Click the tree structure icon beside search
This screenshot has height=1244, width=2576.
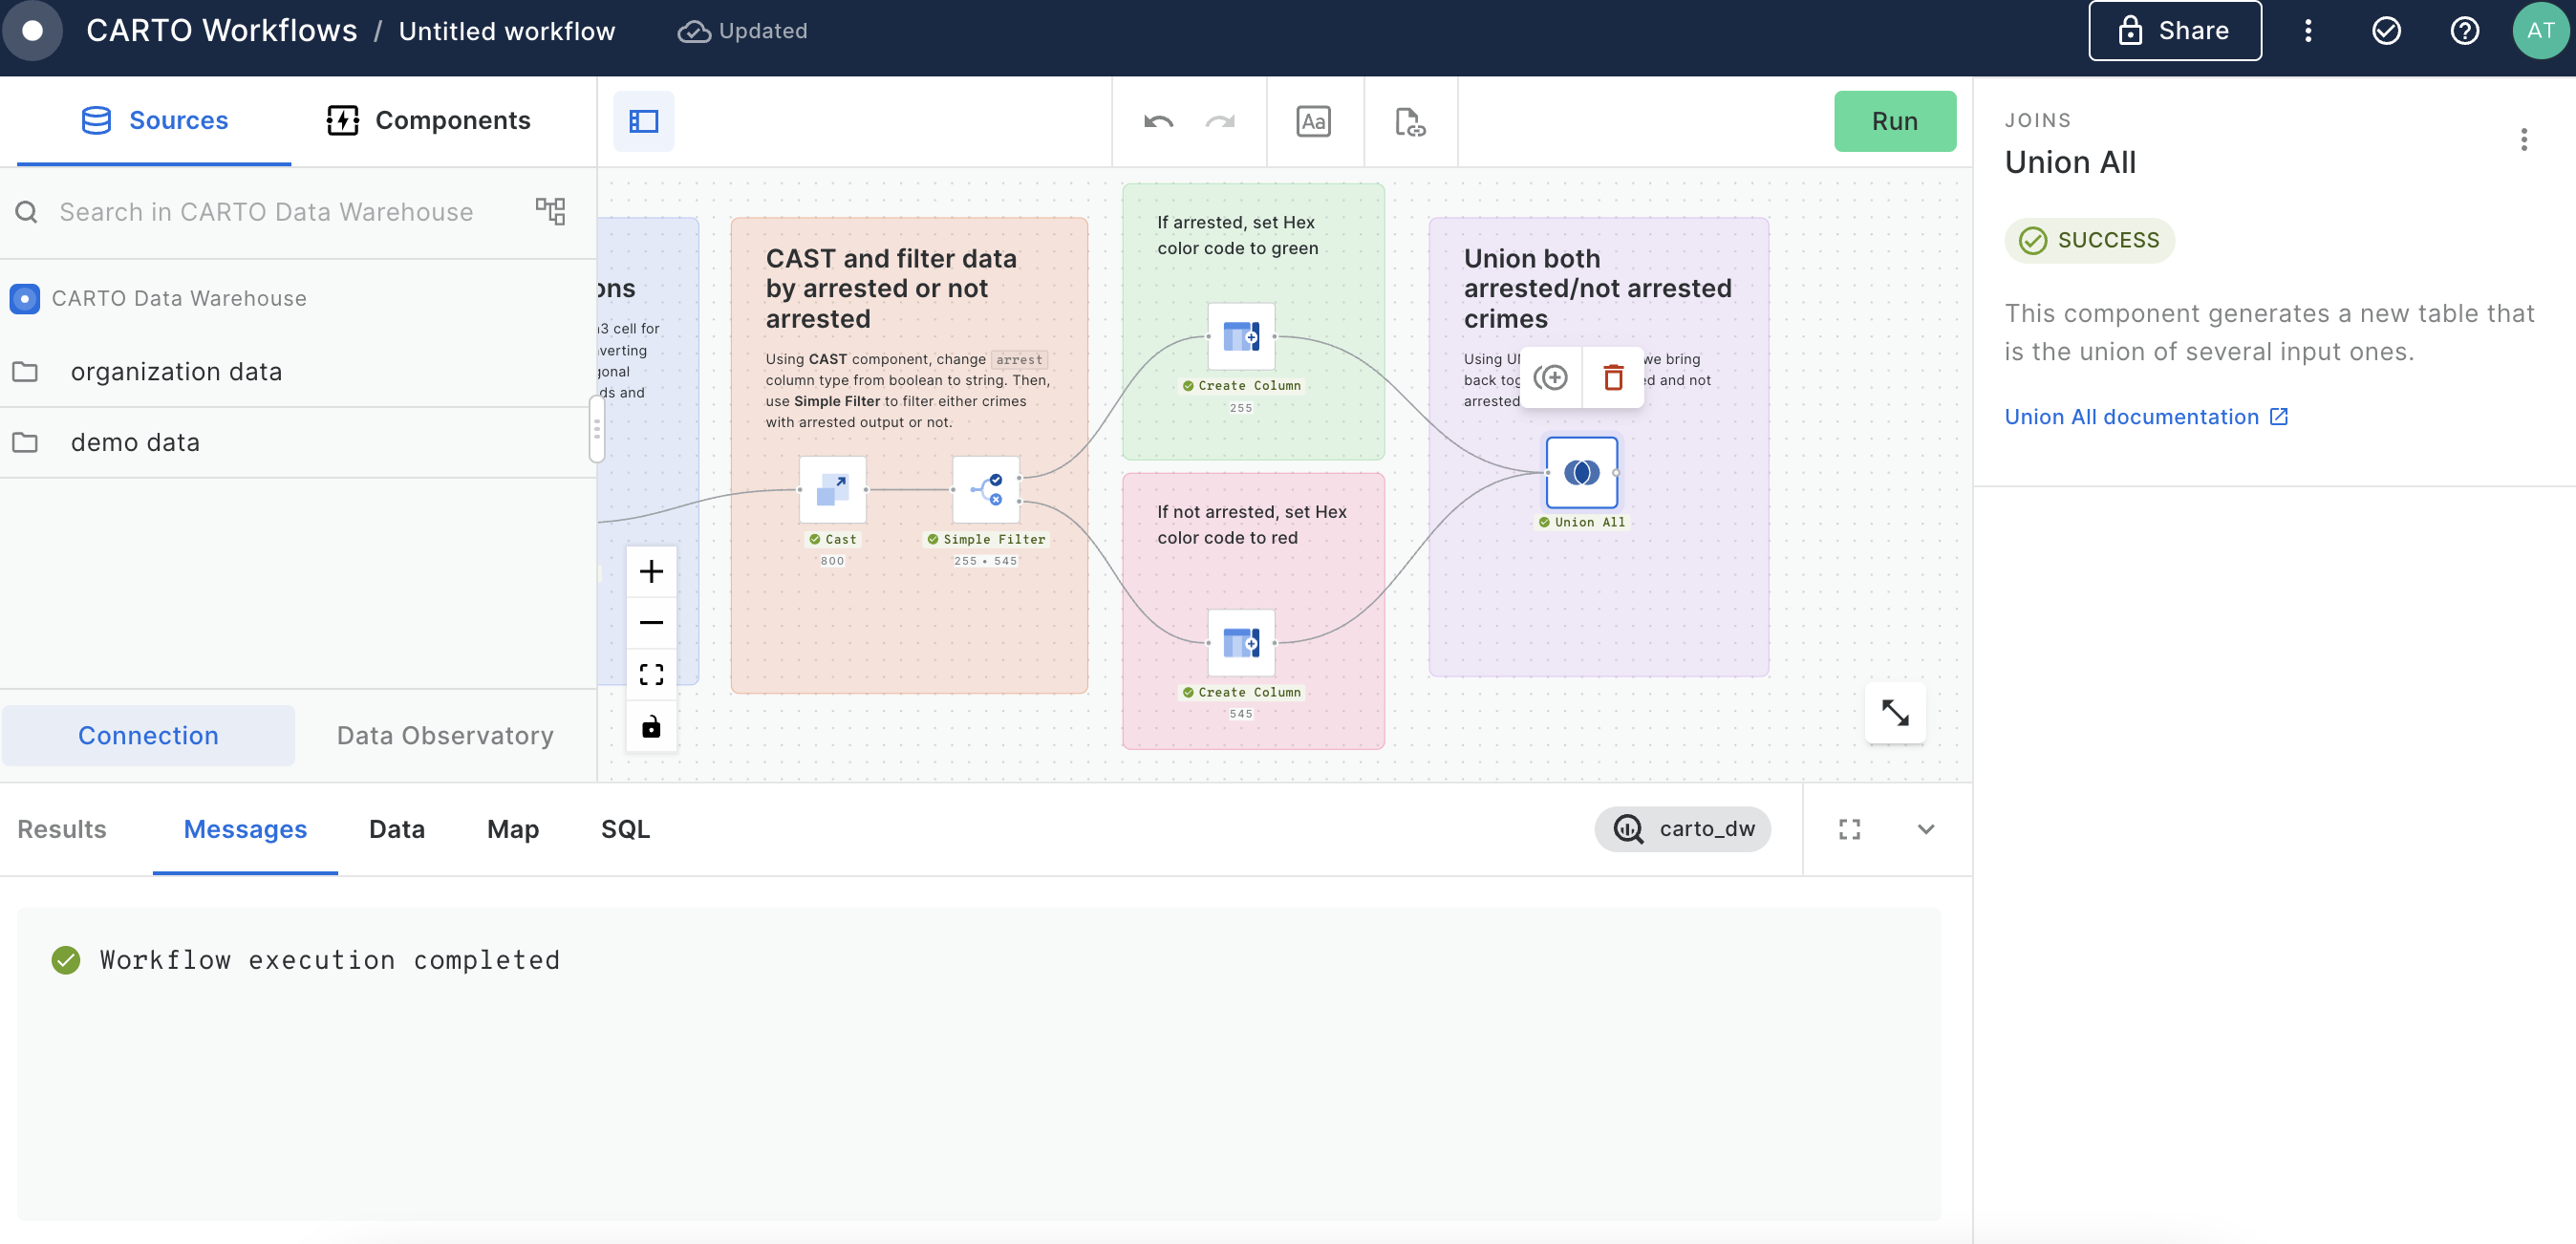coord(550,211)
